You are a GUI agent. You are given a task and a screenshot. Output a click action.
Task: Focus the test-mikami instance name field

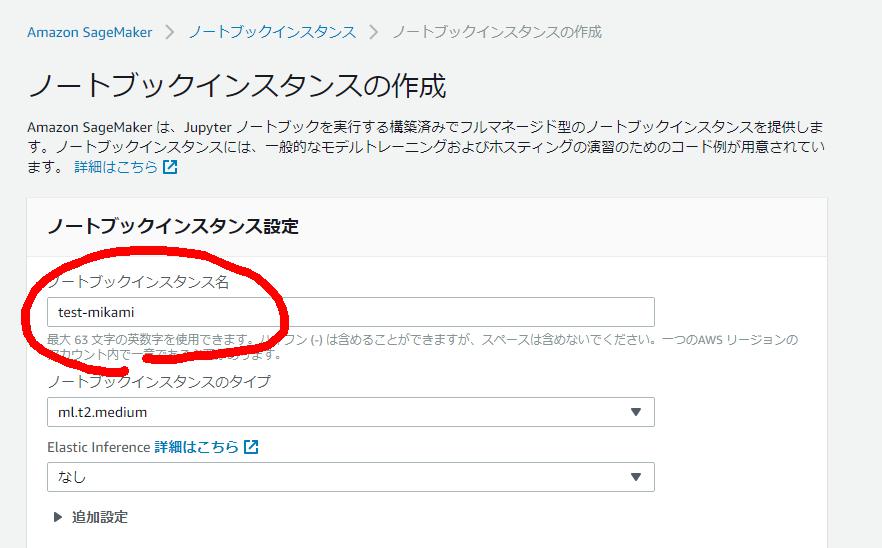350,312
